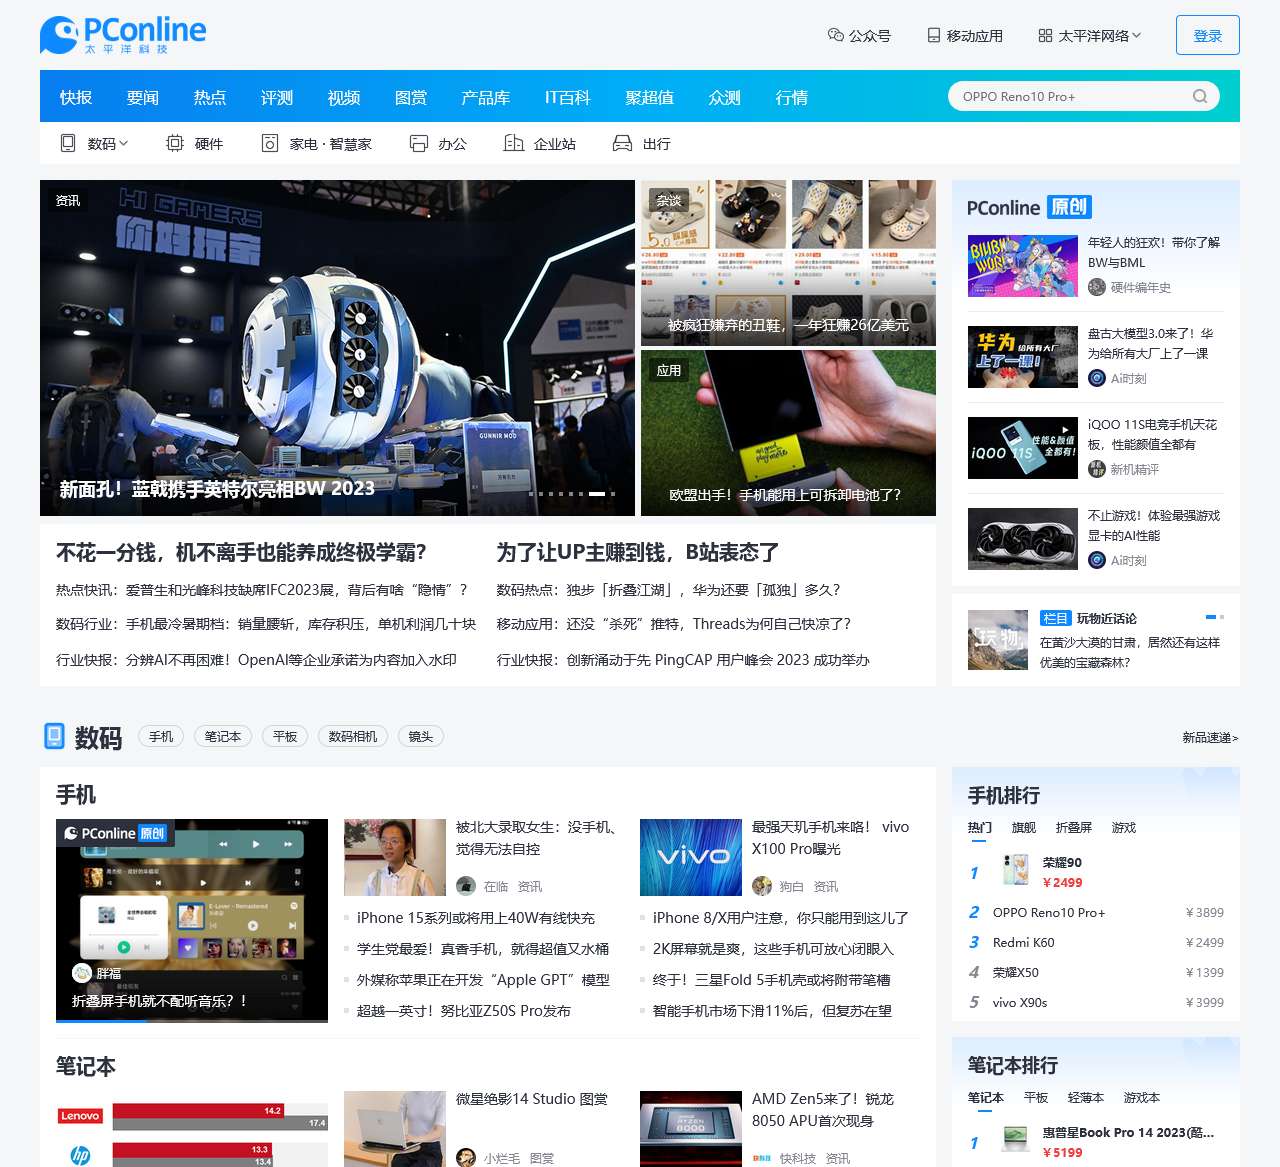Click the 办公 printer icon
1280x1167 pixels.
(x=418, y=143)
